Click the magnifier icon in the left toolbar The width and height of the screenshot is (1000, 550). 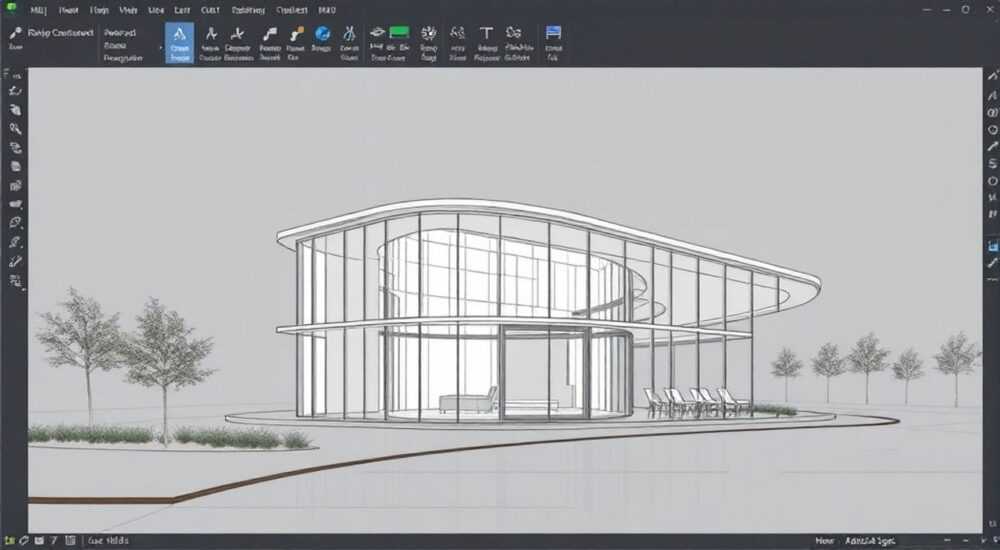(15, 129)
